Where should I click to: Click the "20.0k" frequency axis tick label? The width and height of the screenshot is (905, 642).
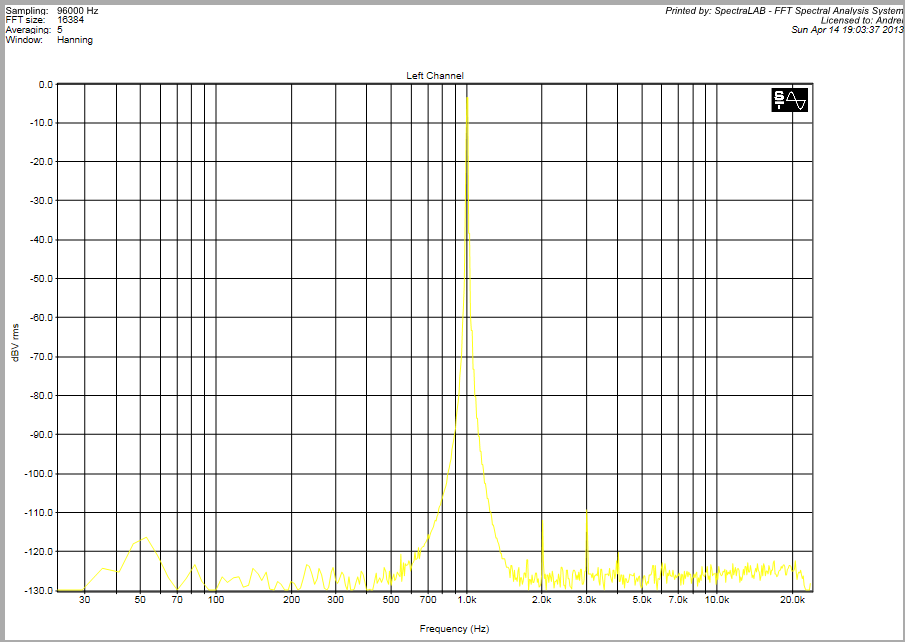[x=792, y=600]
